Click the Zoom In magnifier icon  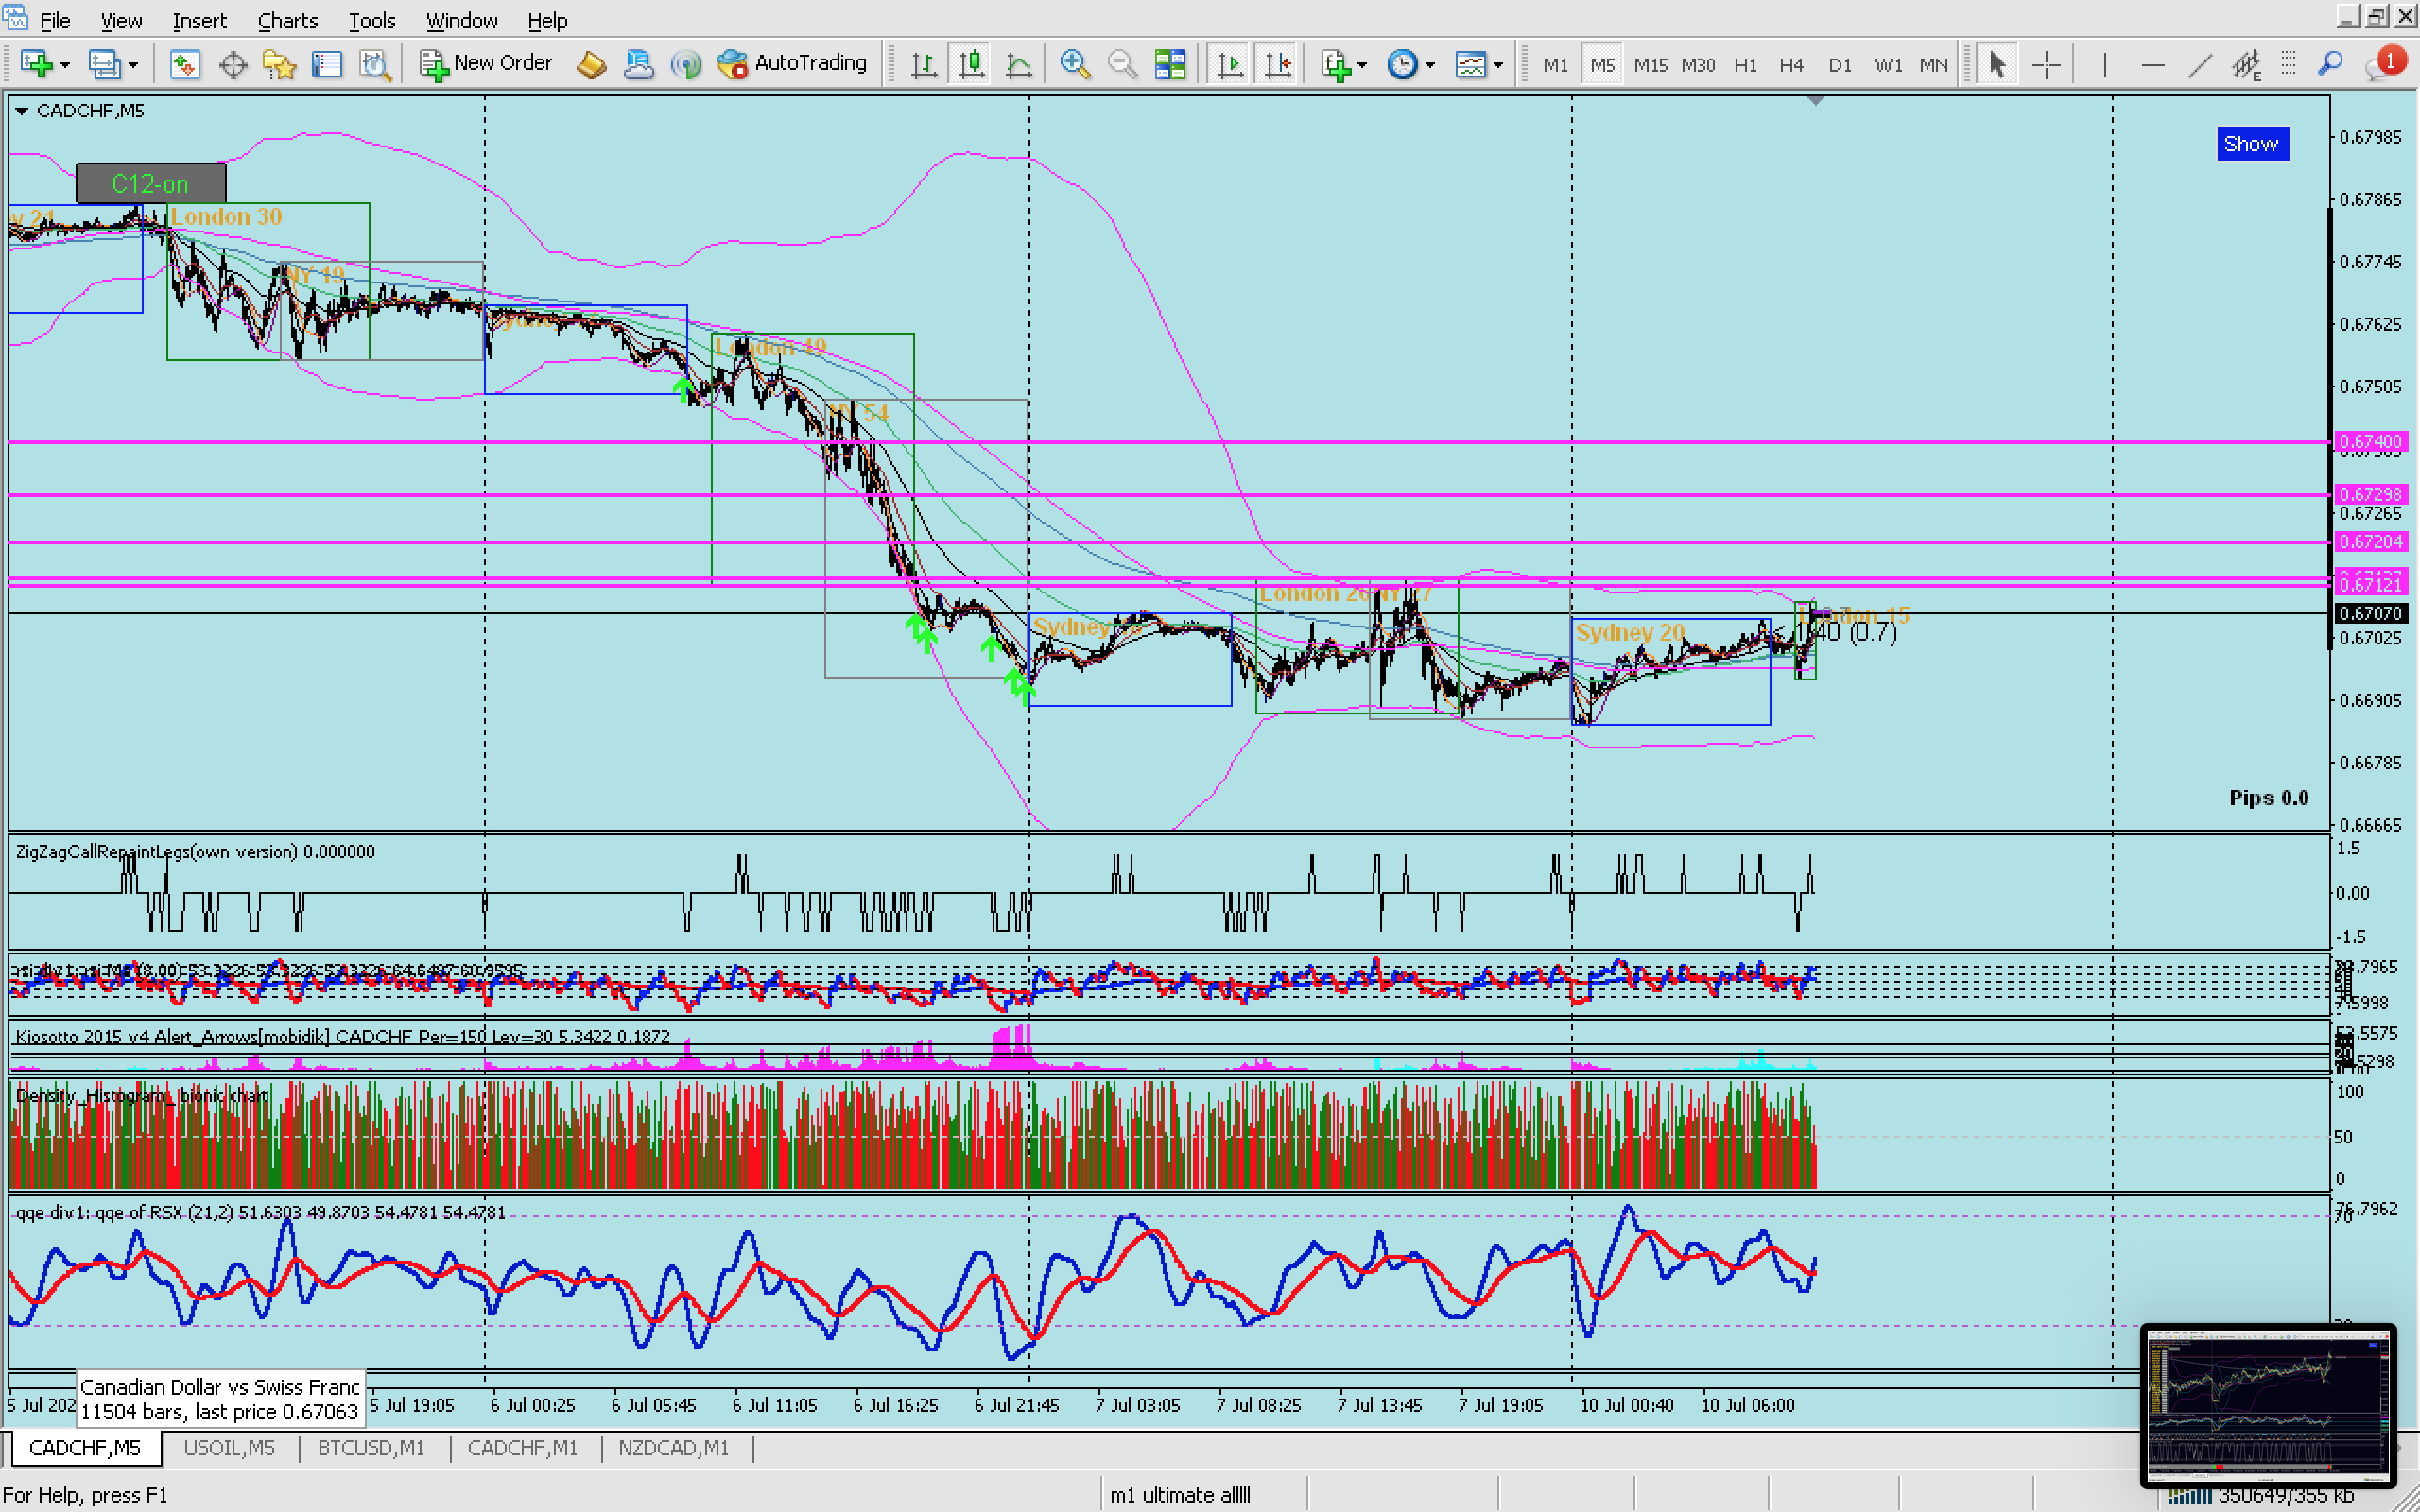pos(1074,65)
